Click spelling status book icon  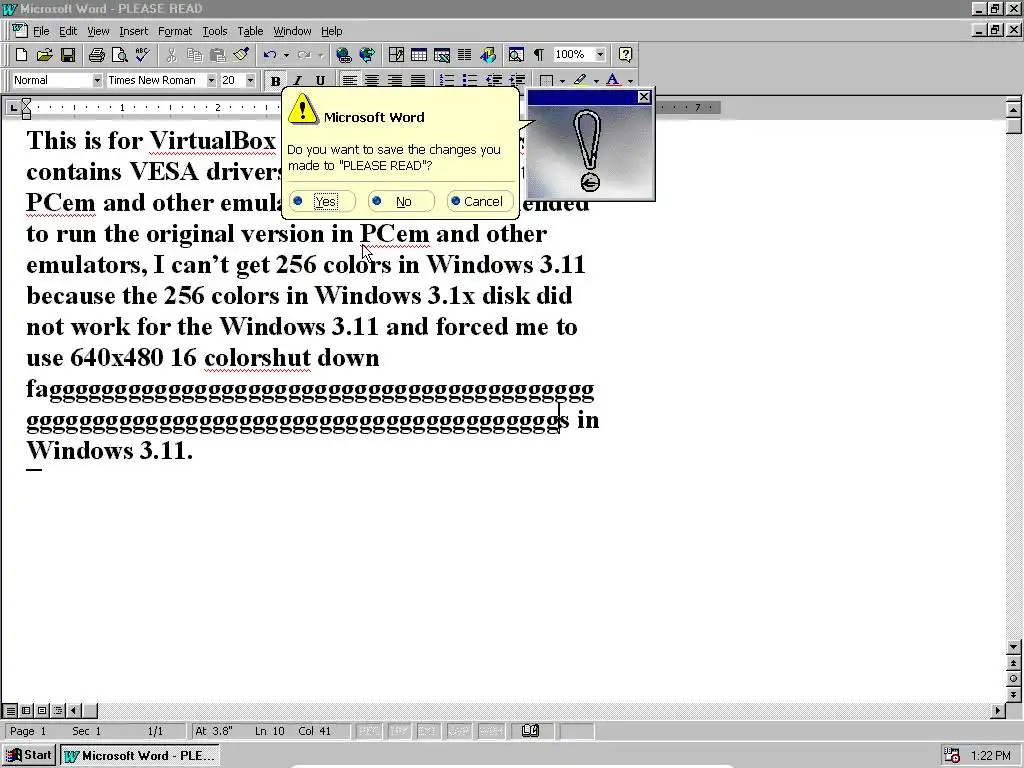point(530,731)
